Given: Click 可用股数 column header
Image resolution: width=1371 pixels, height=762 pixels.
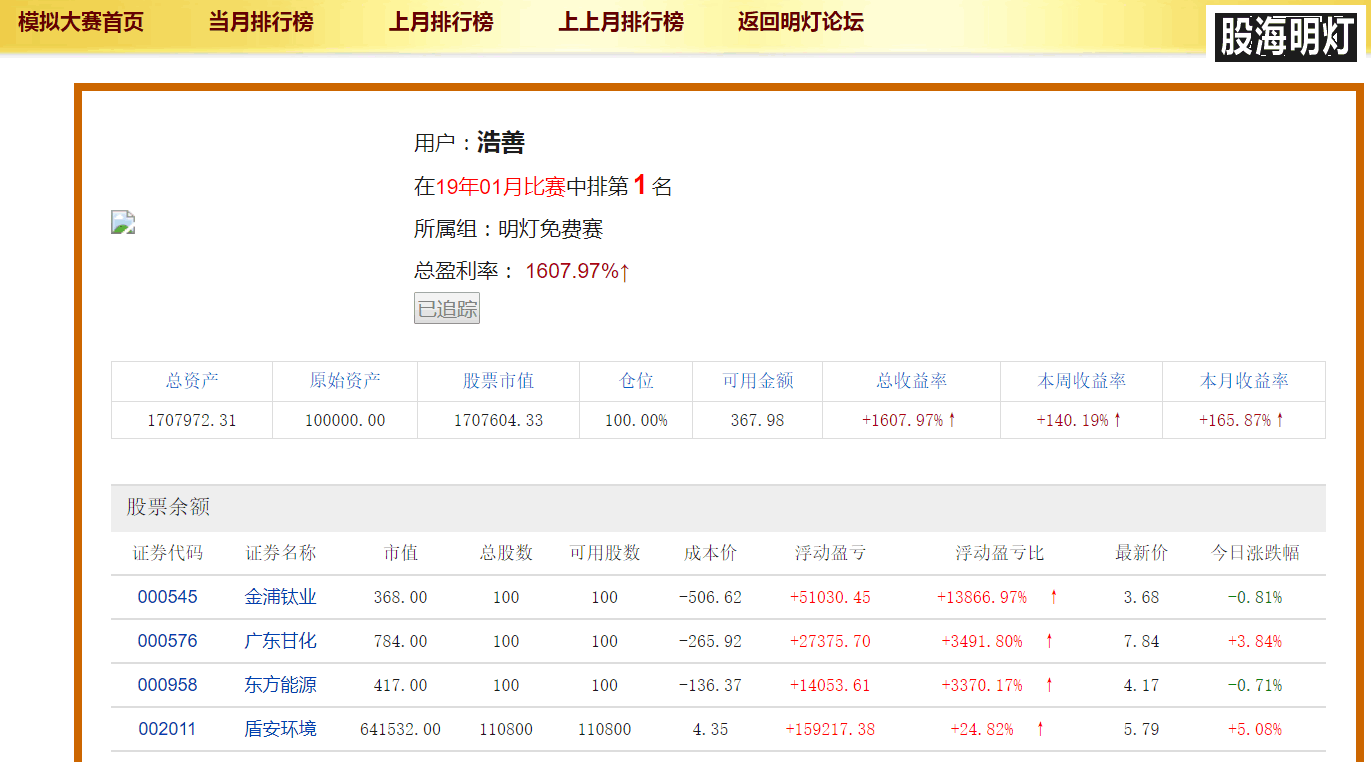Looking at the screenshot, I should coord(605,553).
